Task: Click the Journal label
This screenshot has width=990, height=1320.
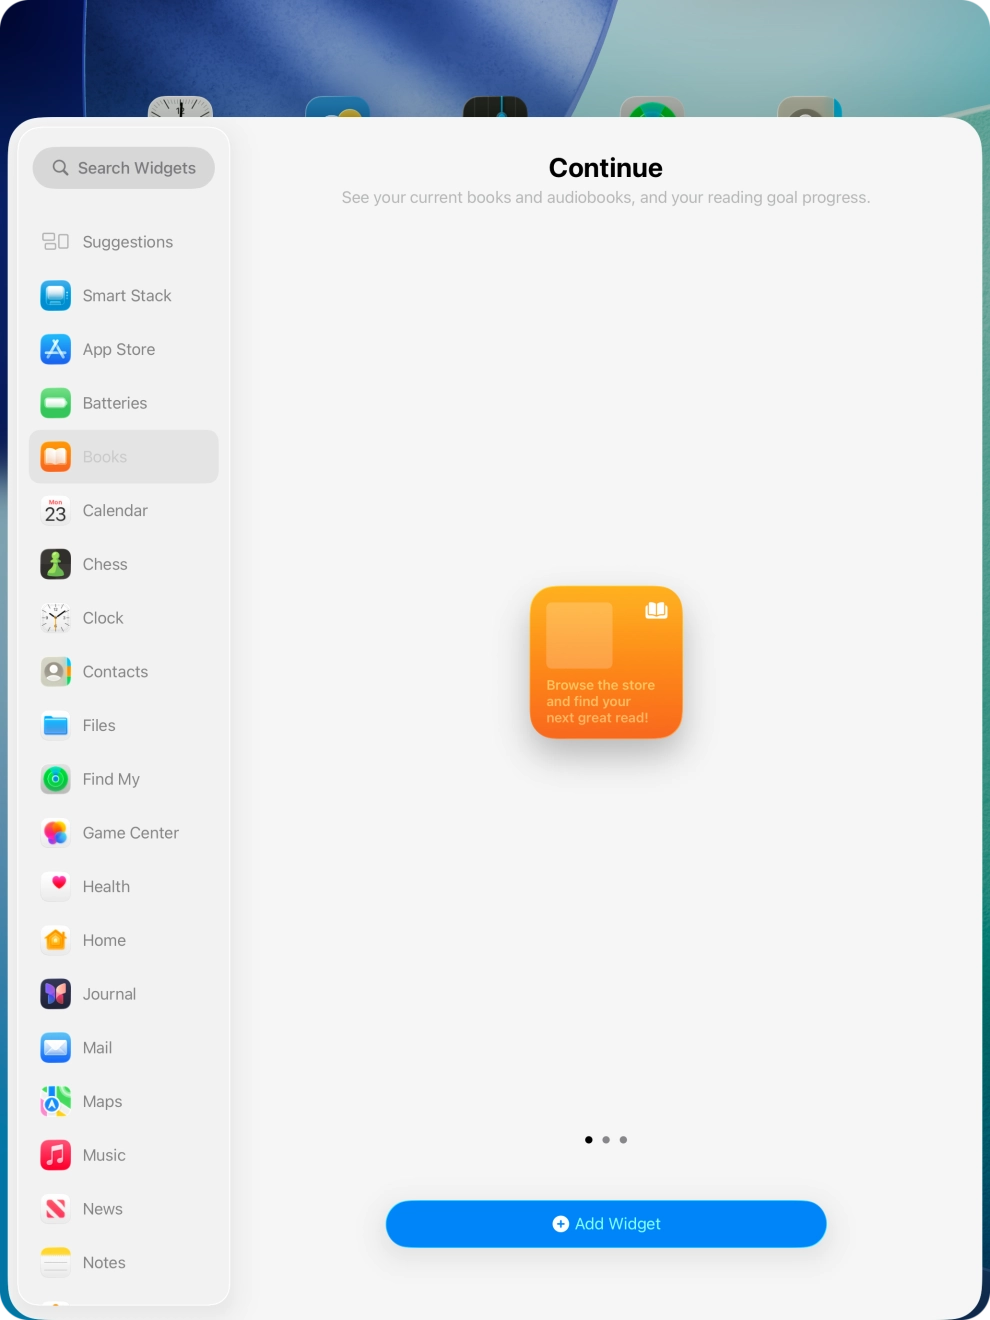Action: click(109, 994)
